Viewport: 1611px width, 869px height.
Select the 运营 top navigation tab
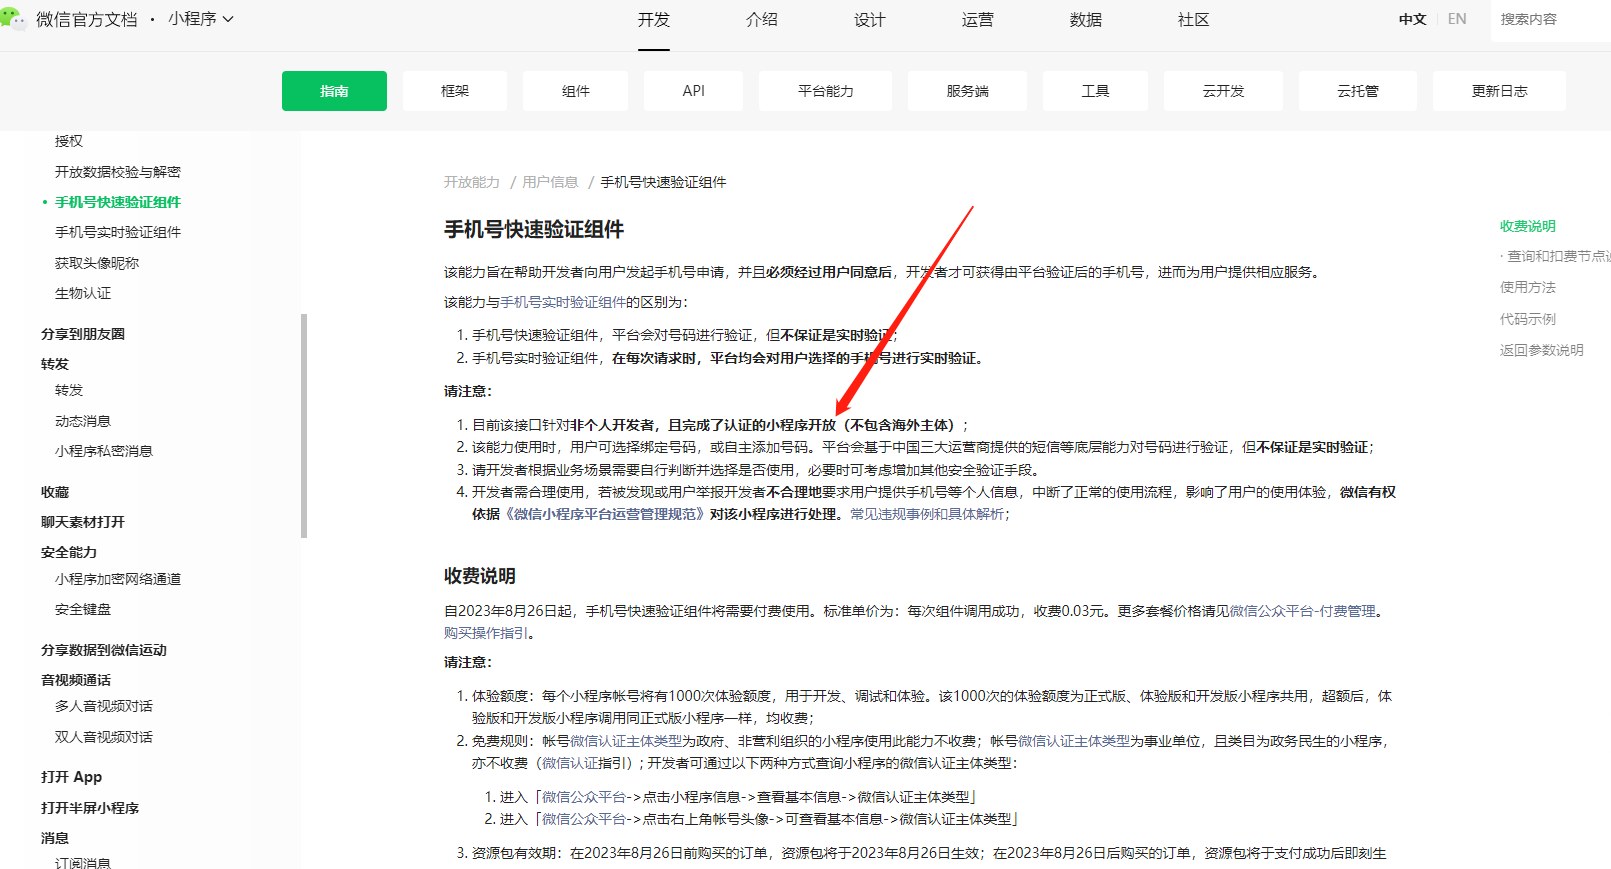pos(978,20)
